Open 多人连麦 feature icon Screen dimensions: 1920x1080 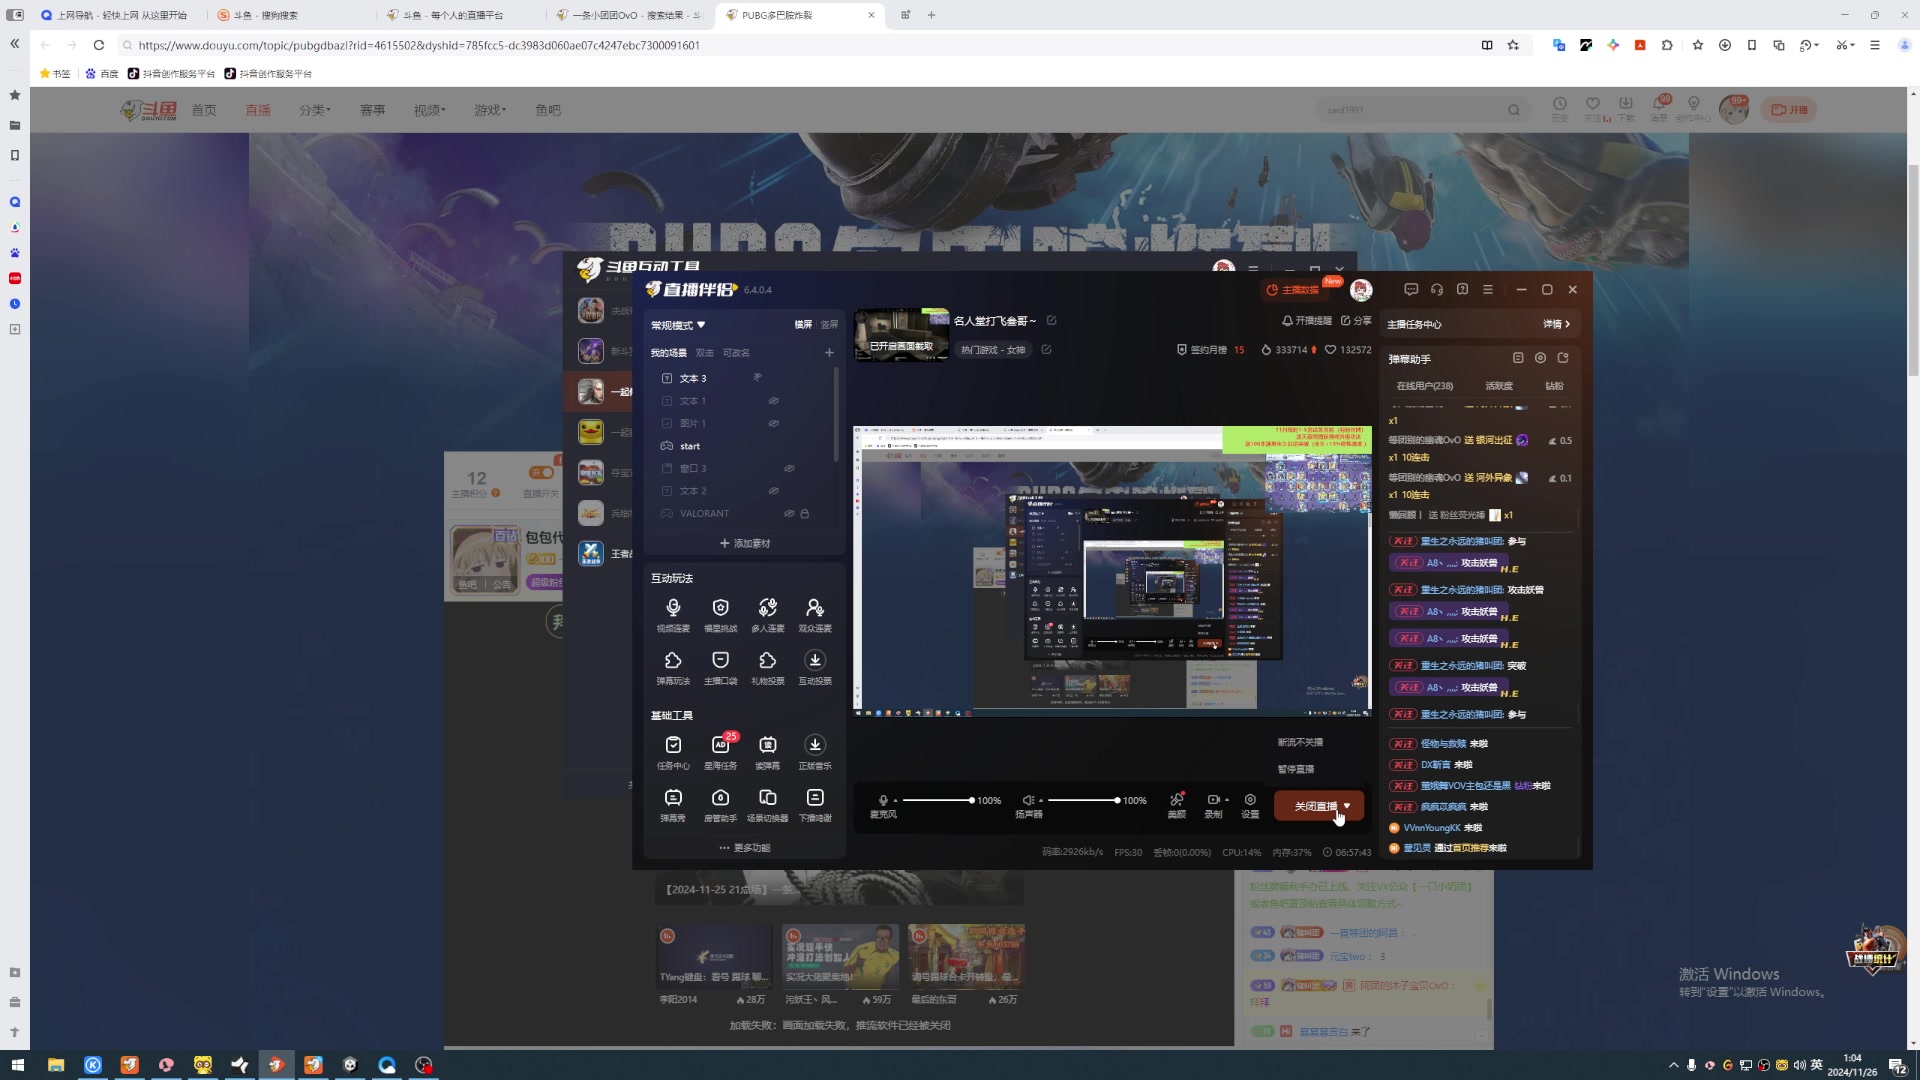(767, 614)
